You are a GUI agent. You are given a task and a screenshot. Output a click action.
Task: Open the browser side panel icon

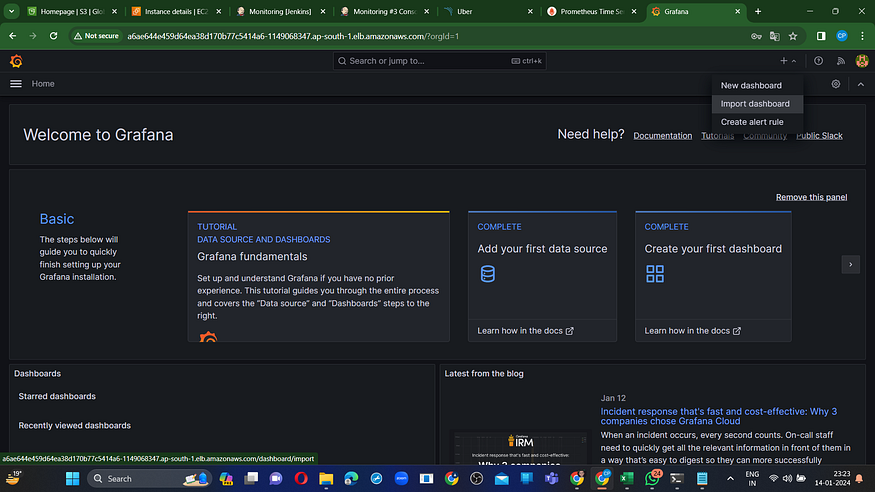pos(821,36)
